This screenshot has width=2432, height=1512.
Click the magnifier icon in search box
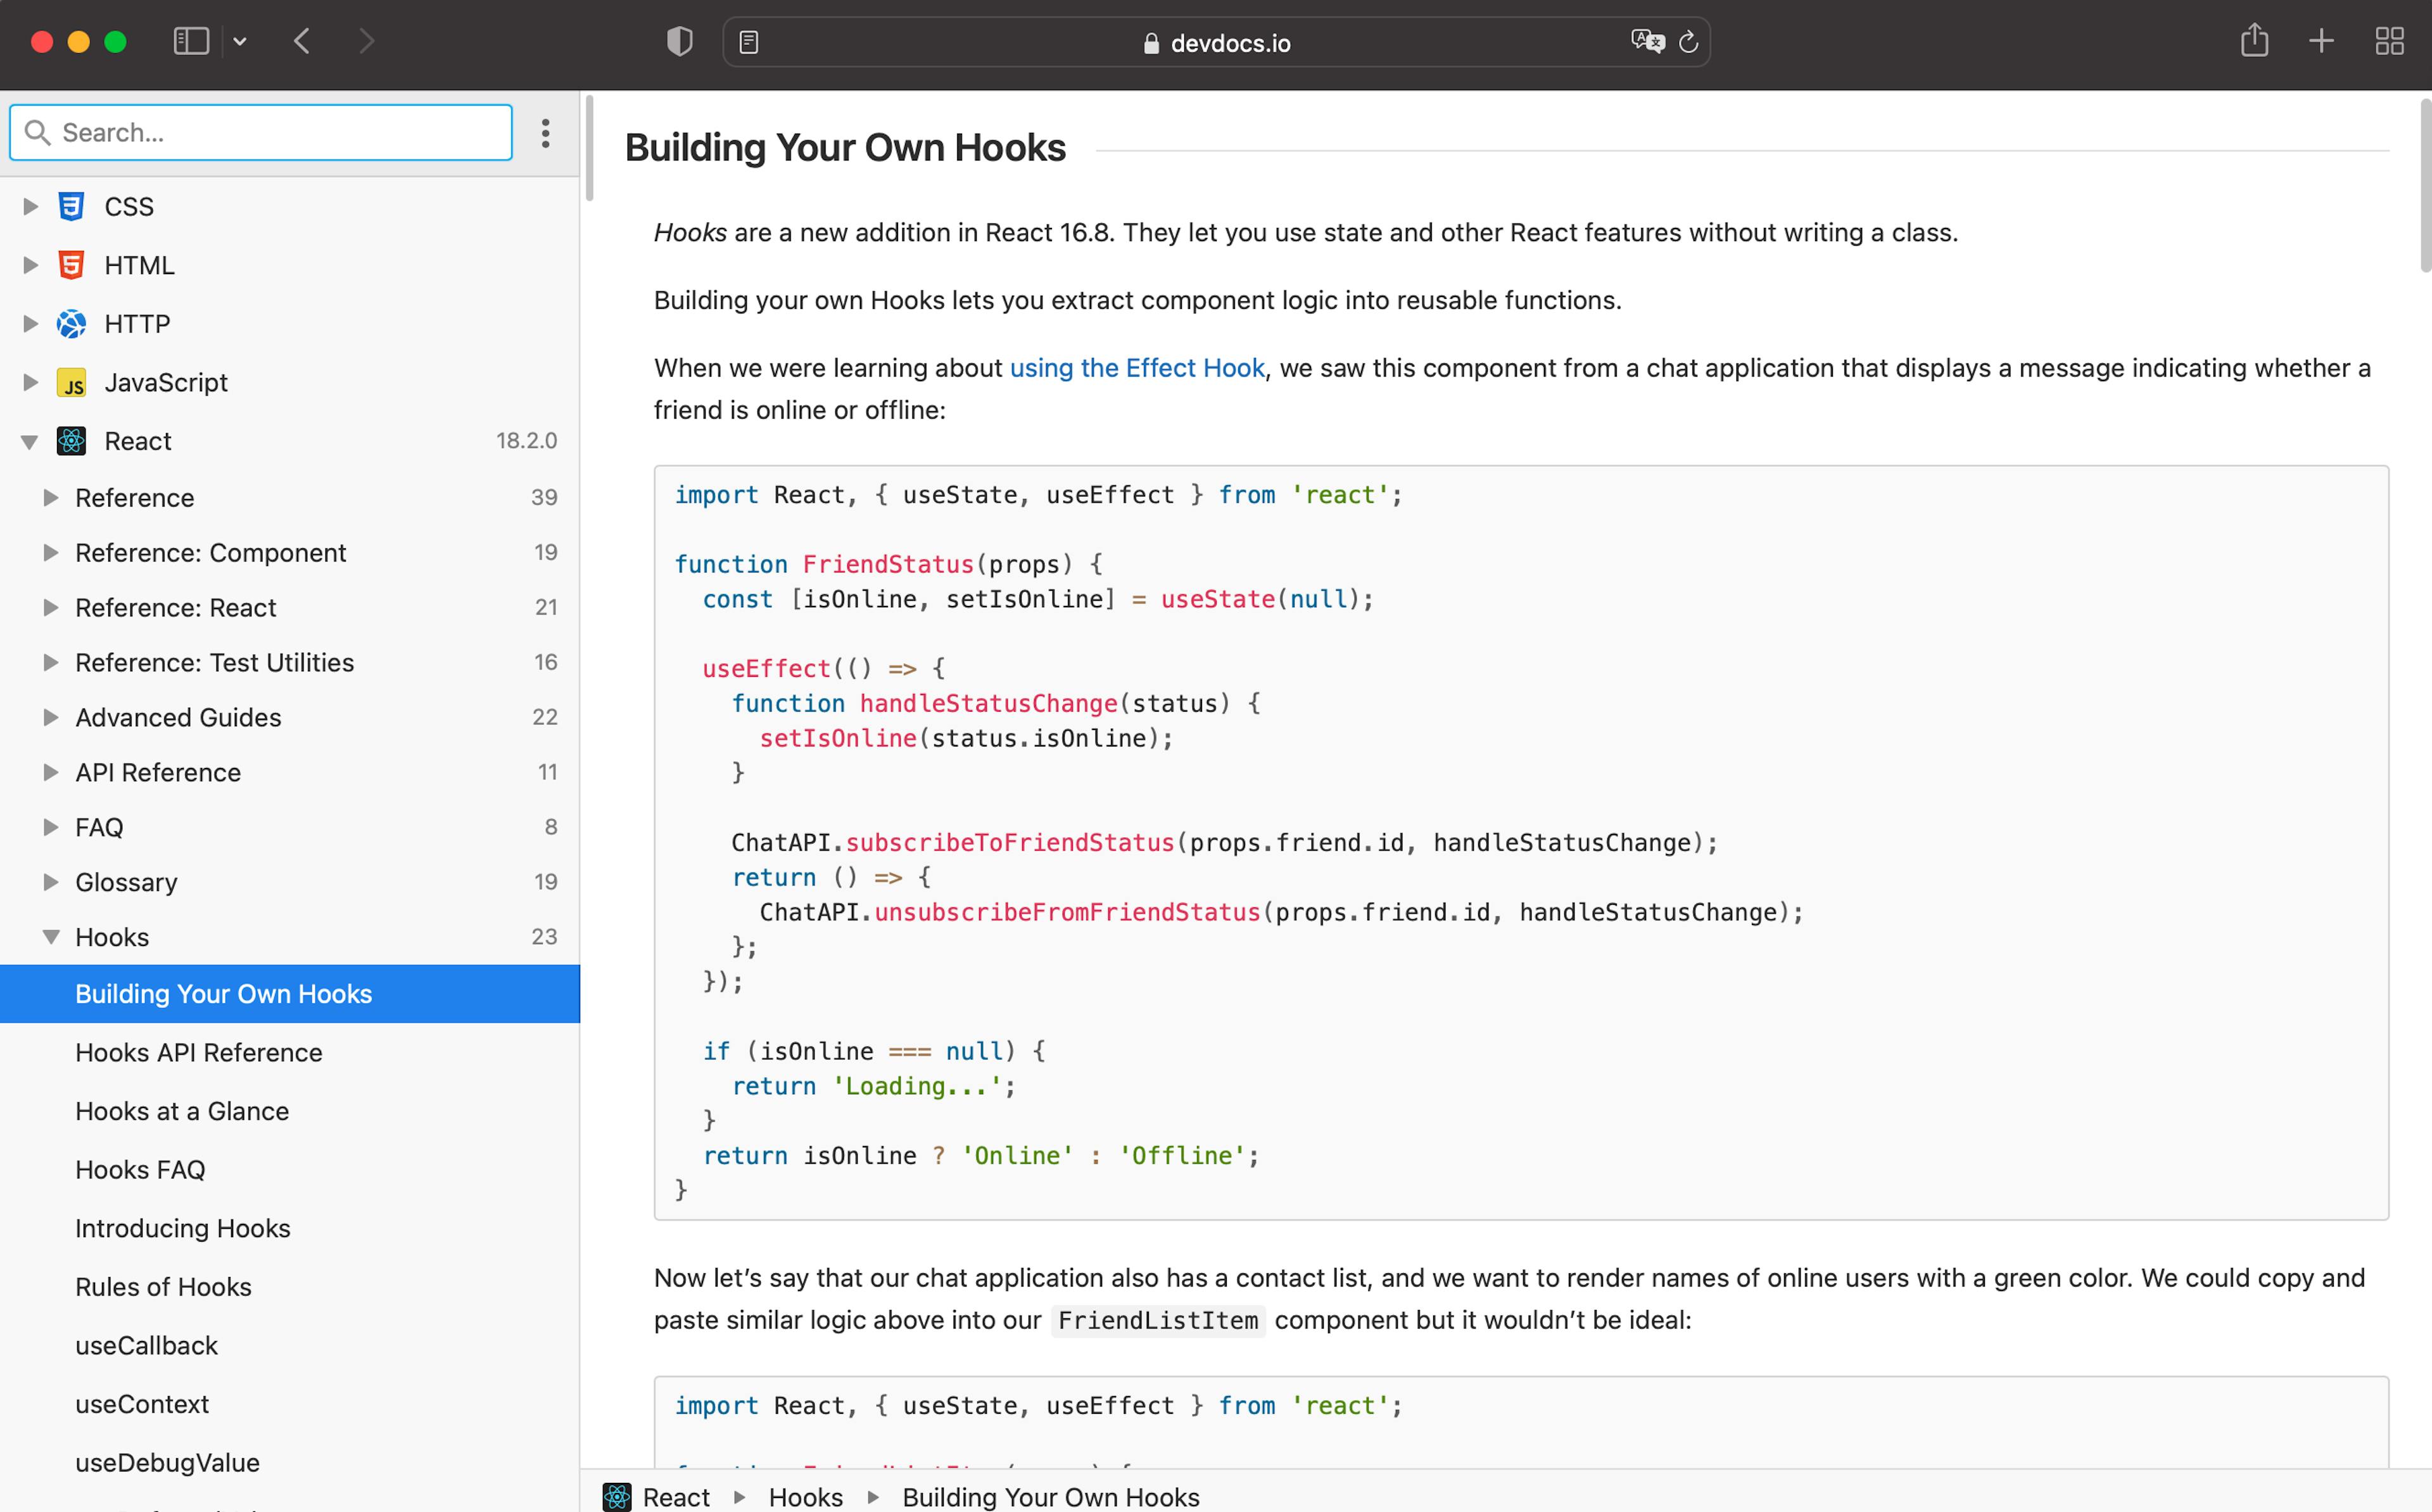38,132
